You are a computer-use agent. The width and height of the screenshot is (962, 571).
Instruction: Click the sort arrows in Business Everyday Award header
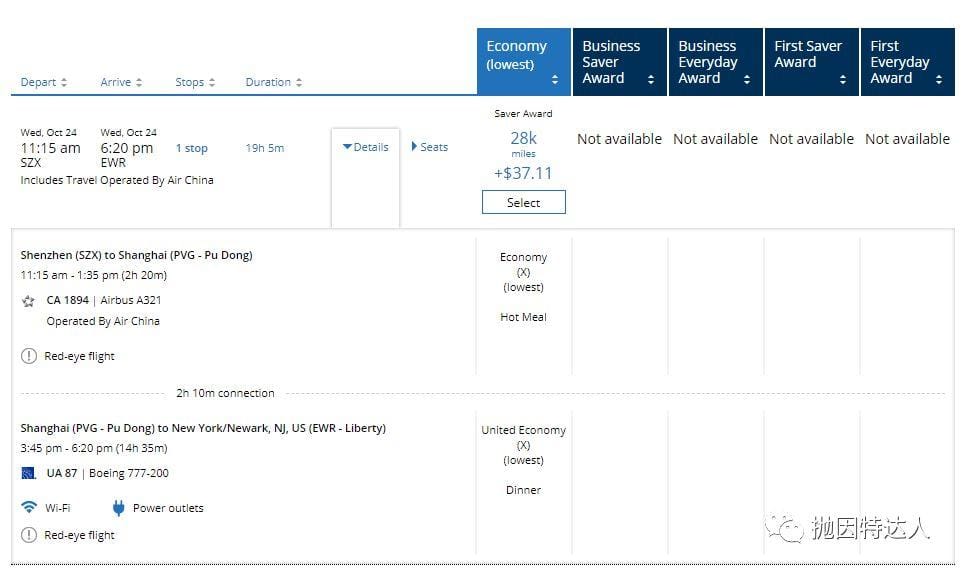747,80
